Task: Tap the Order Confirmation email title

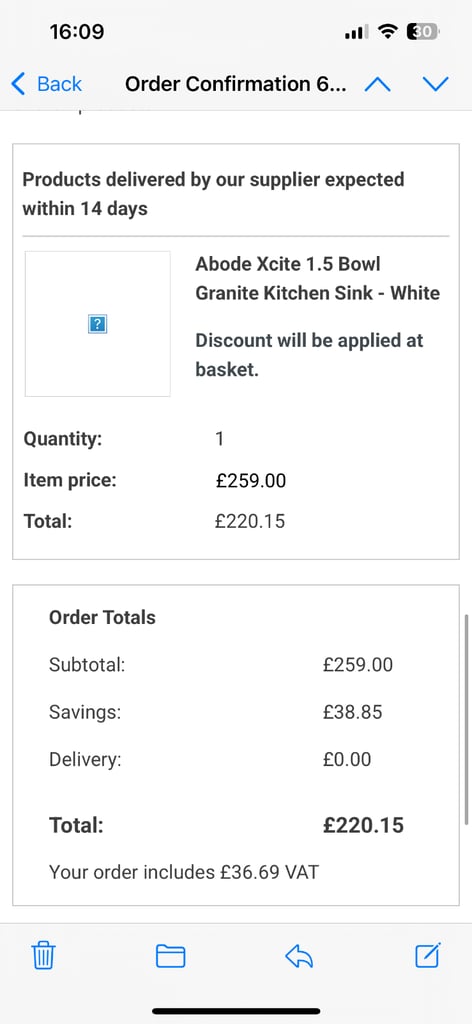Action: click(x=236, y=84)
